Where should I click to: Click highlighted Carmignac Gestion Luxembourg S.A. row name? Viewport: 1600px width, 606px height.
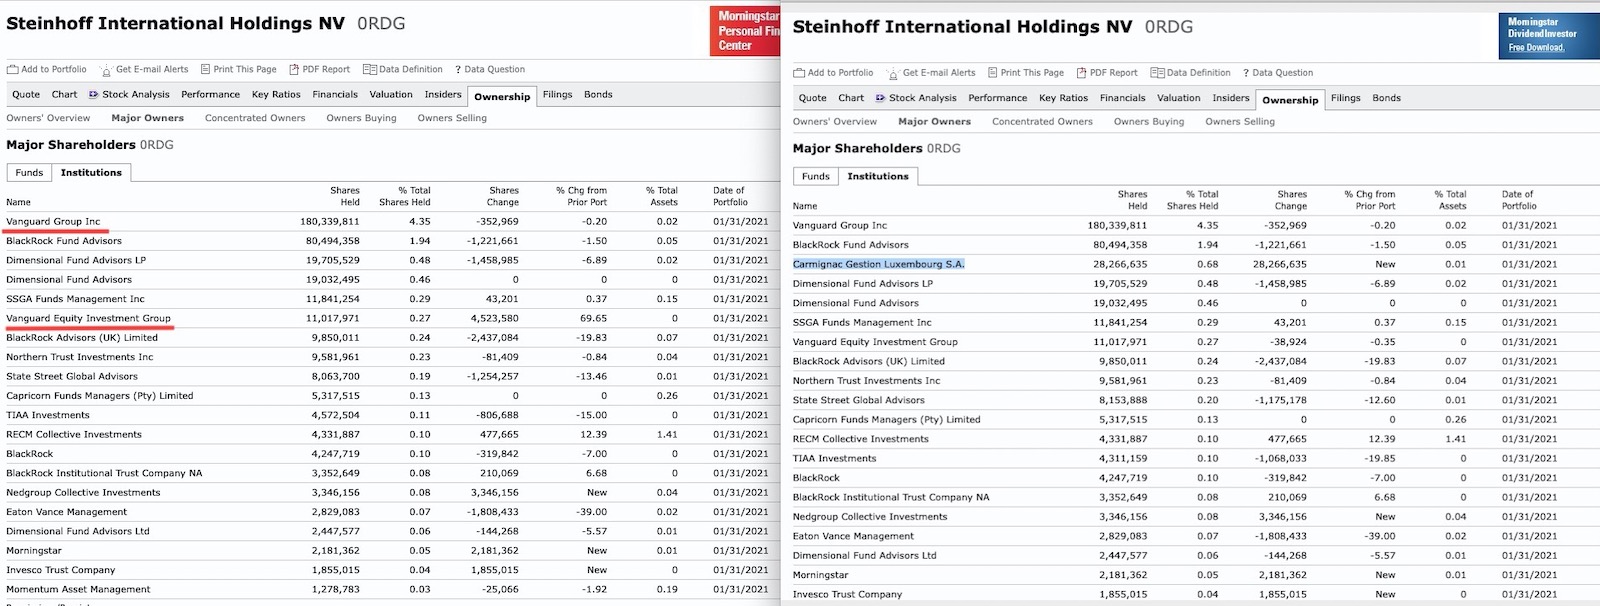878,265
